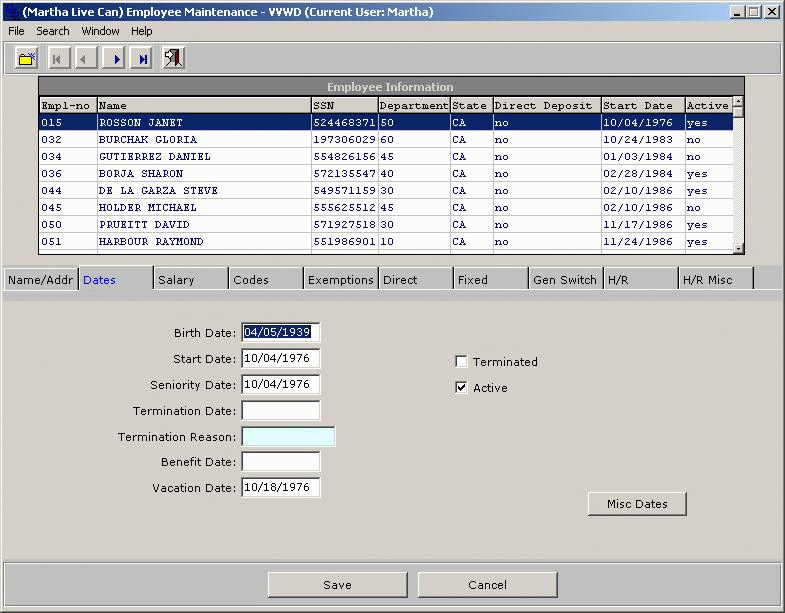Click the Cancel button
The image size is (785, 613).
point(487,585)
